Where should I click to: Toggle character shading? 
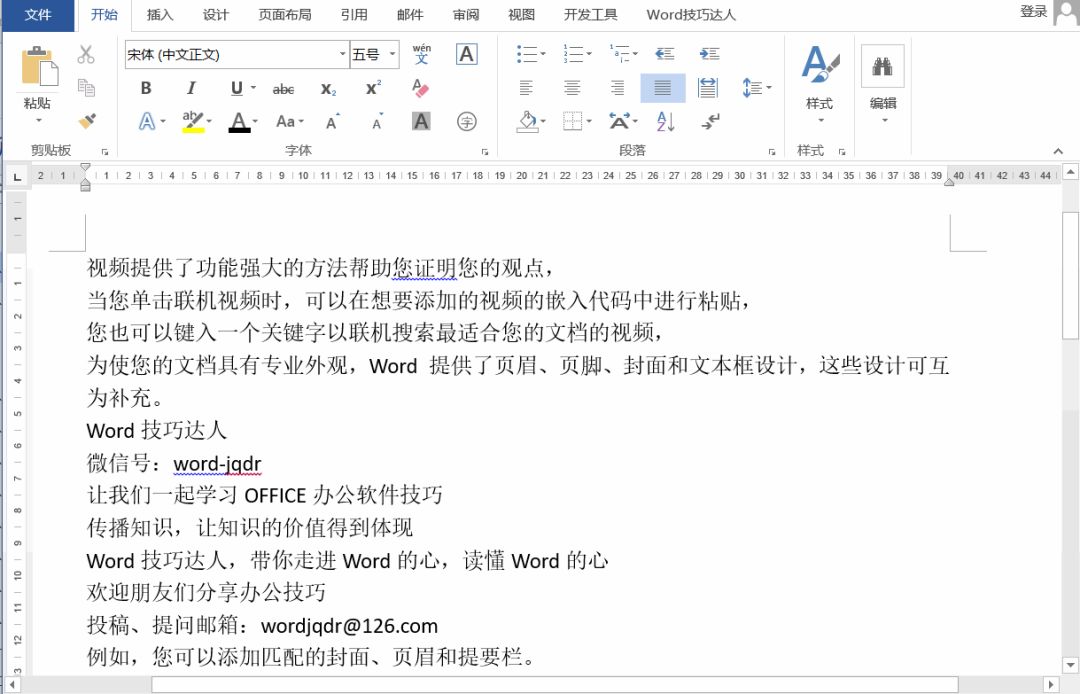tap(421, 122)
